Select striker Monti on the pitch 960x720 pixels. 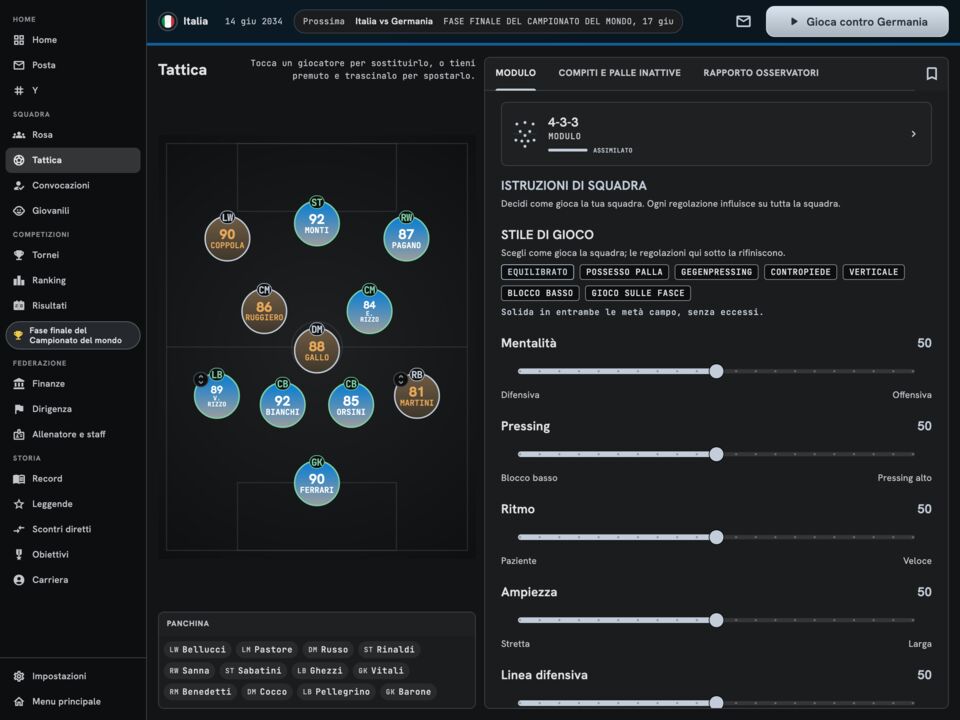click(317, 222)
